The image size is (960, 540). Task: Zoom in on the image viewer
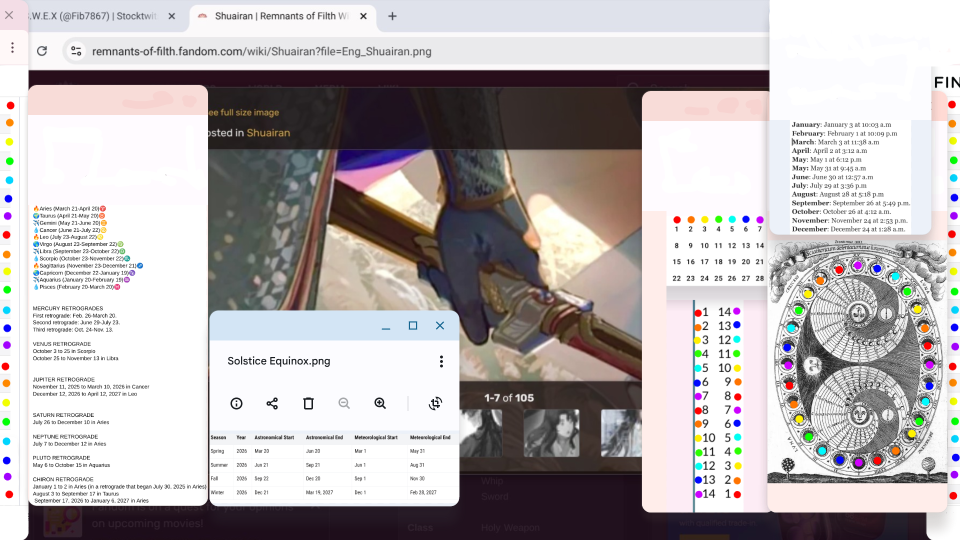pos(380,403)
